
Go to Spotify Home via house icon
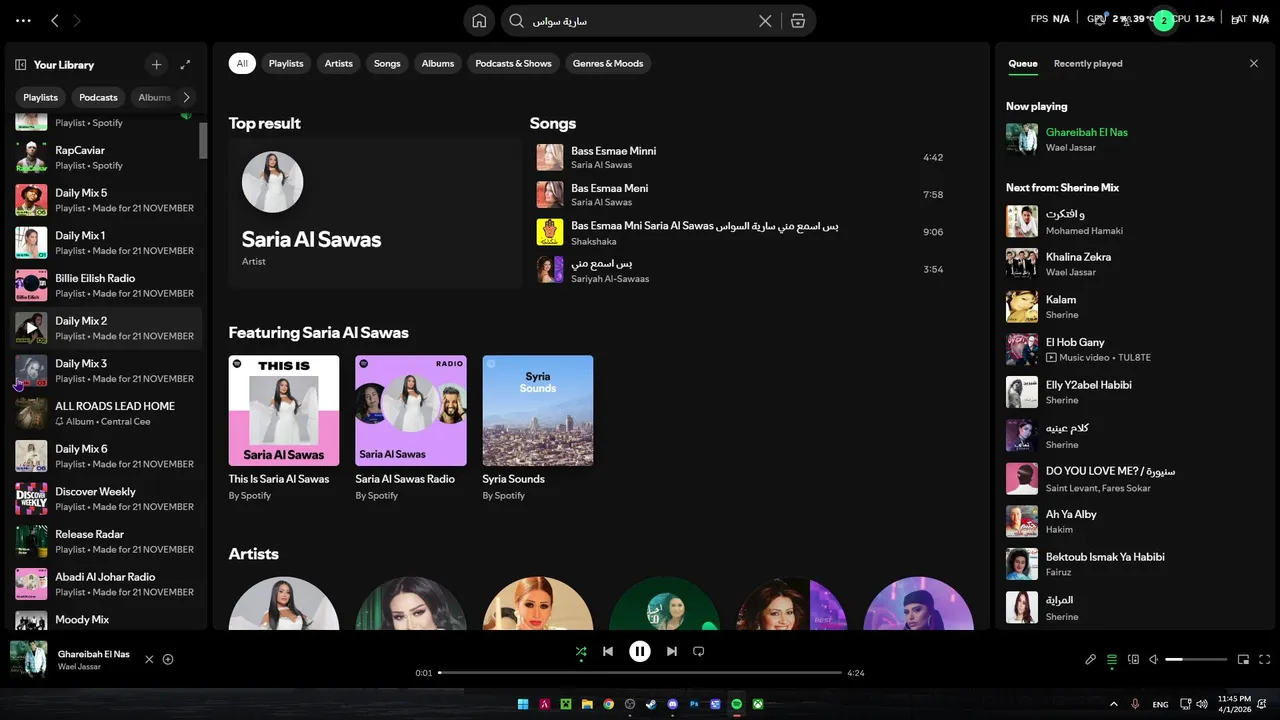tap(479, 21)
